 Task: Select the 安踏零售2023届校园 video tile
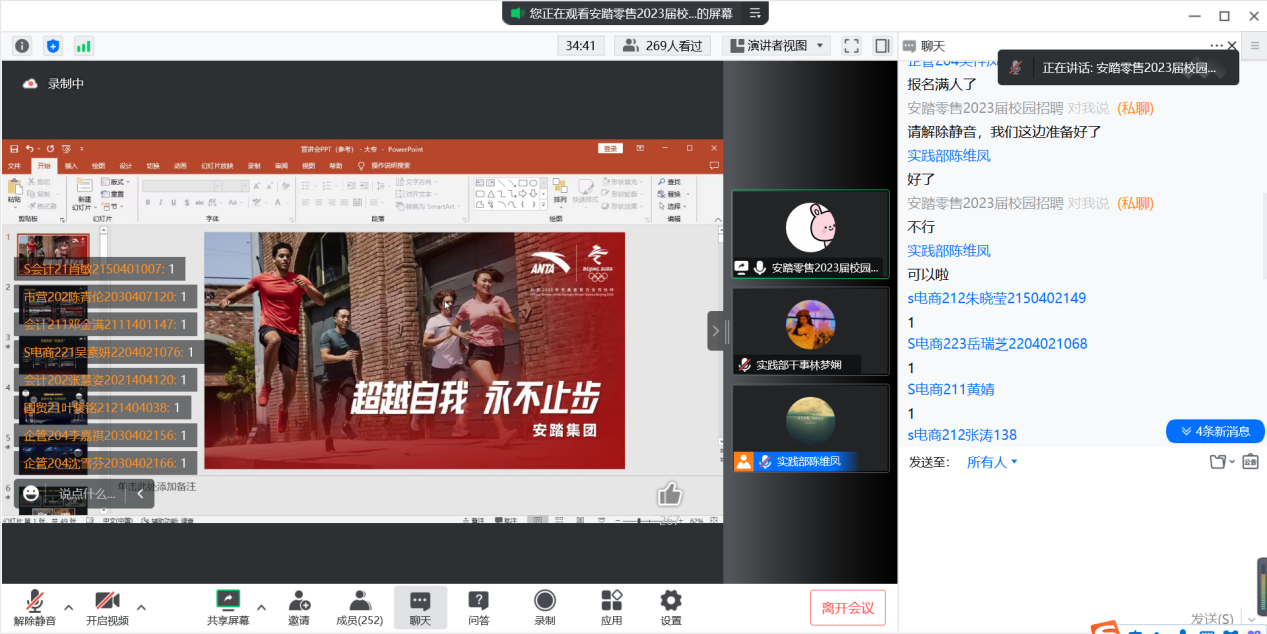[810, 235]
